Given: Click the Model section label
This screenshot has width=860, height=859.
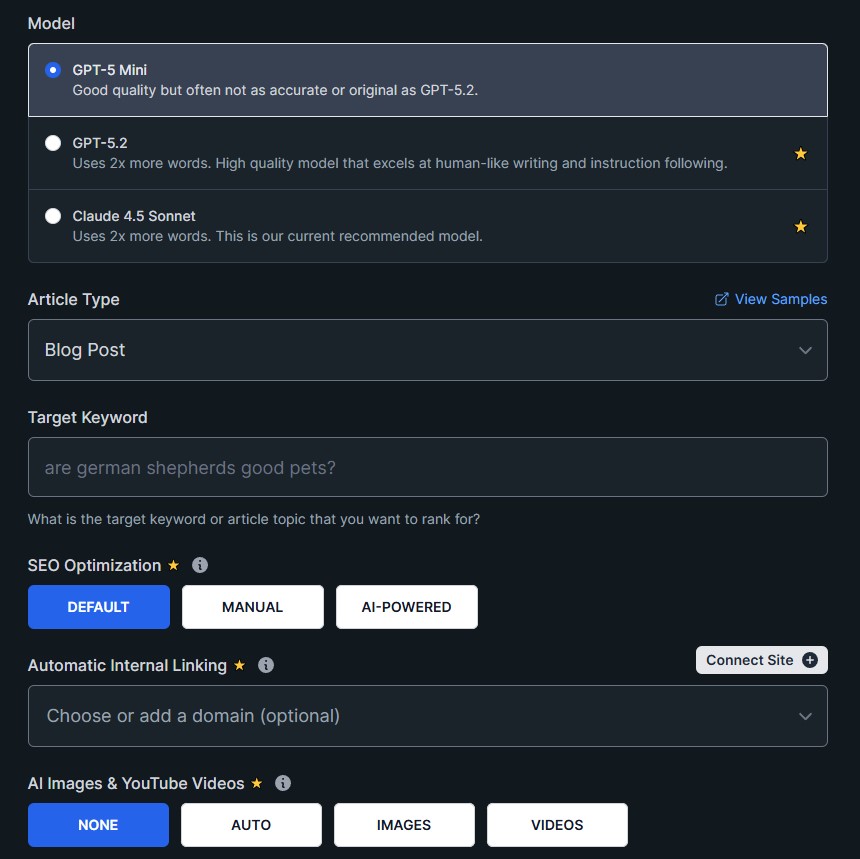Looking at the screenshot, I should click(51, 24).
